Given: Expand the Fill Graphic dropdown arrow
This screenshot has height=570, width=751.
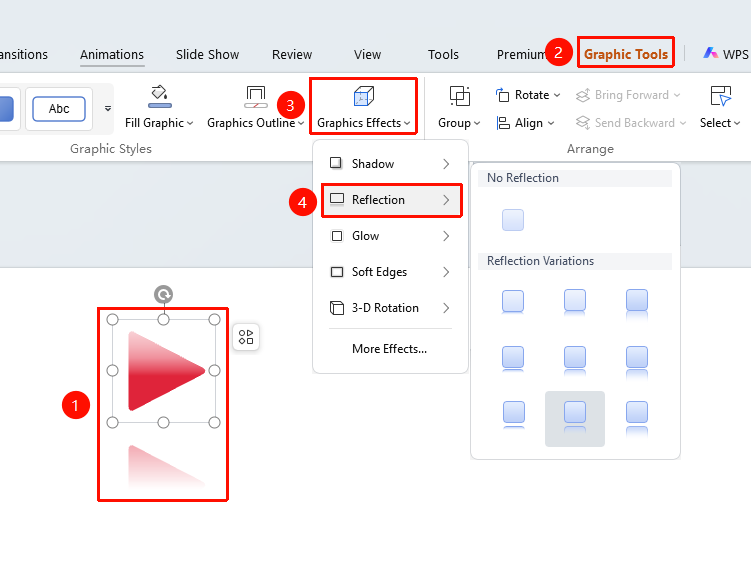Looking at the screenshot, I should coord(190,124).
